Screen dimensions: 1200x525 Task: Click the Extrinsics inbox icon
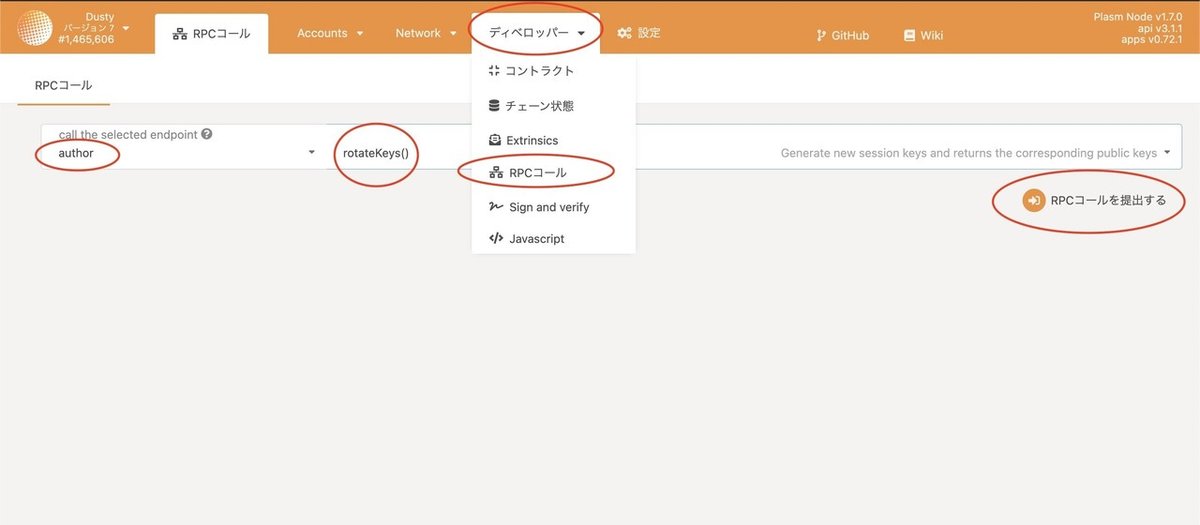(494, 140)
